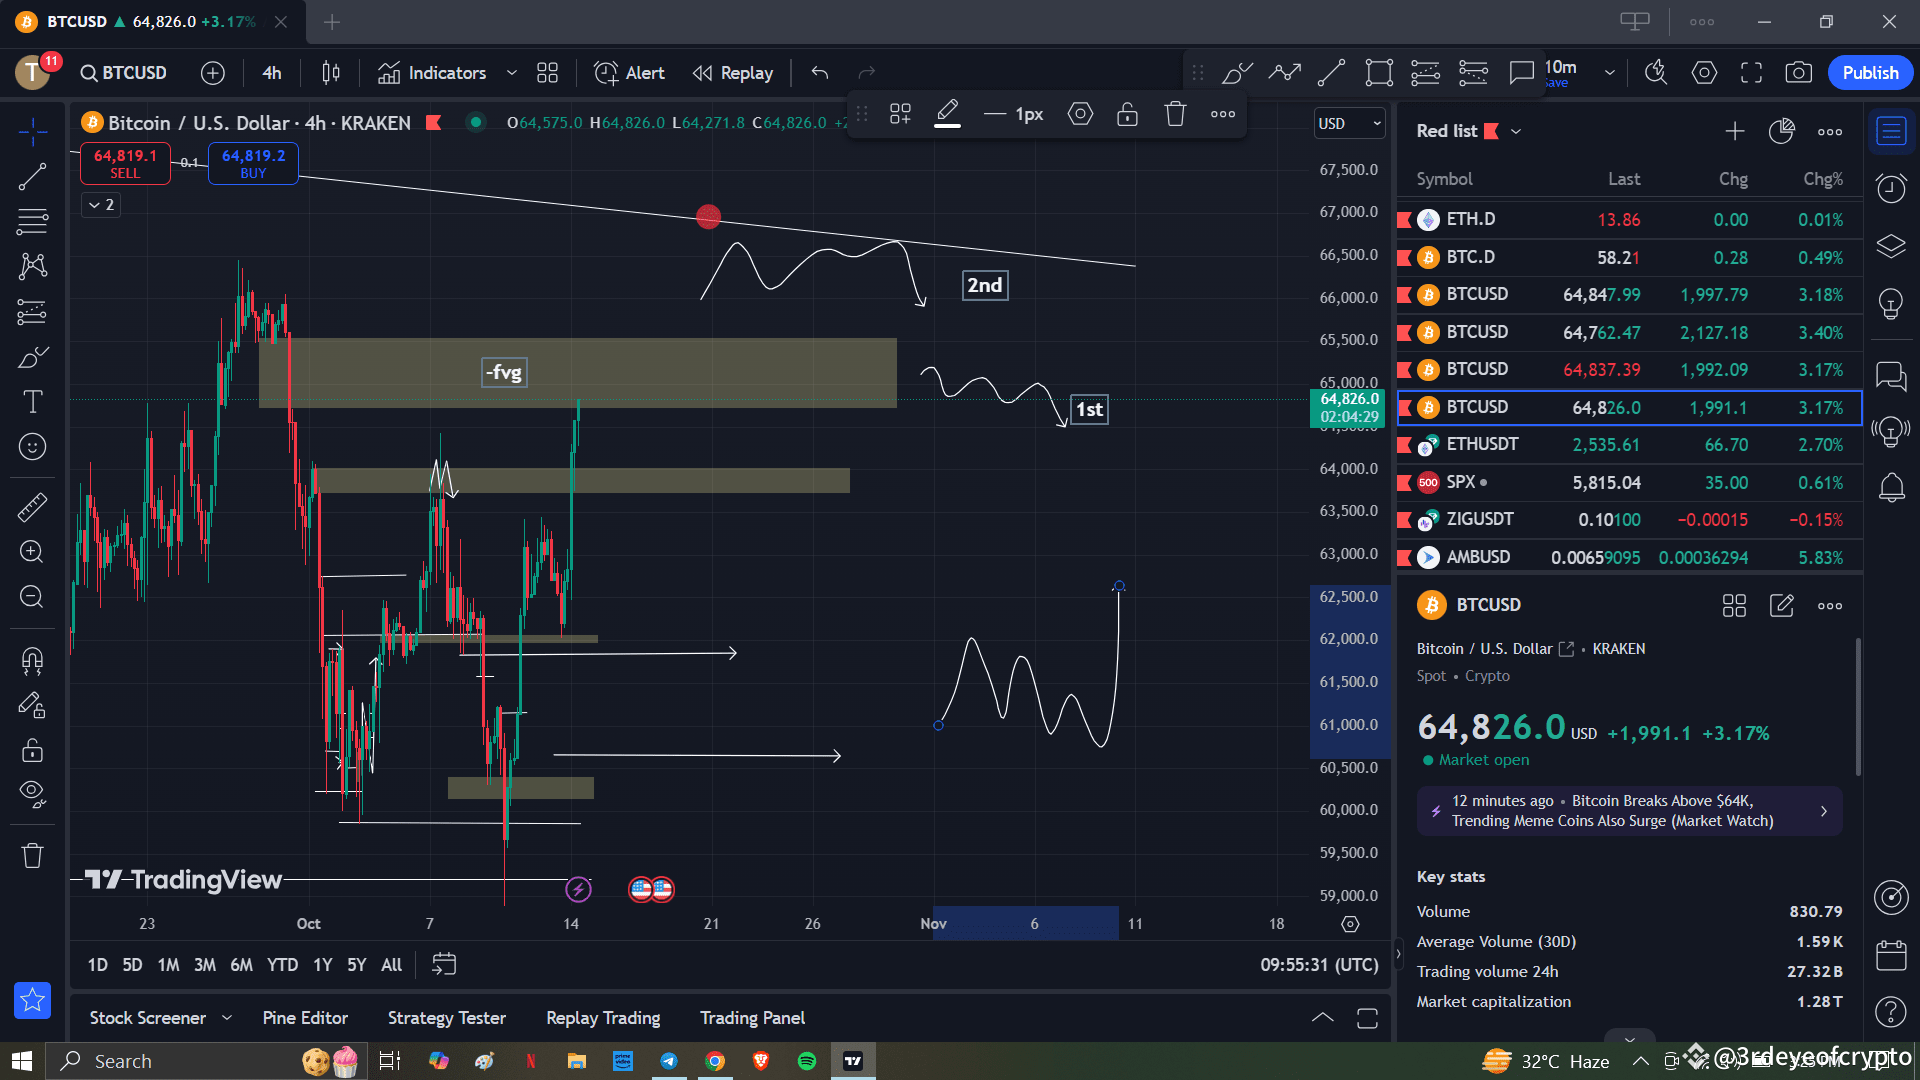The image size is (1920, 1080).
Task: Open the USD currency dropdown on price scale
Action: [1348, 123]
